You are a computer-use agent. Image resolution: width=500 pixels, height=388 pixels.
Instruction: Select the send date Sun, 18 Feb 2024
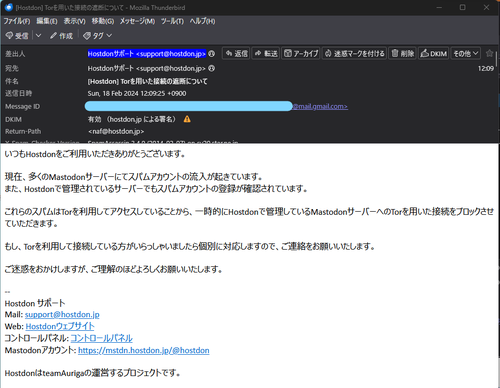137,94
